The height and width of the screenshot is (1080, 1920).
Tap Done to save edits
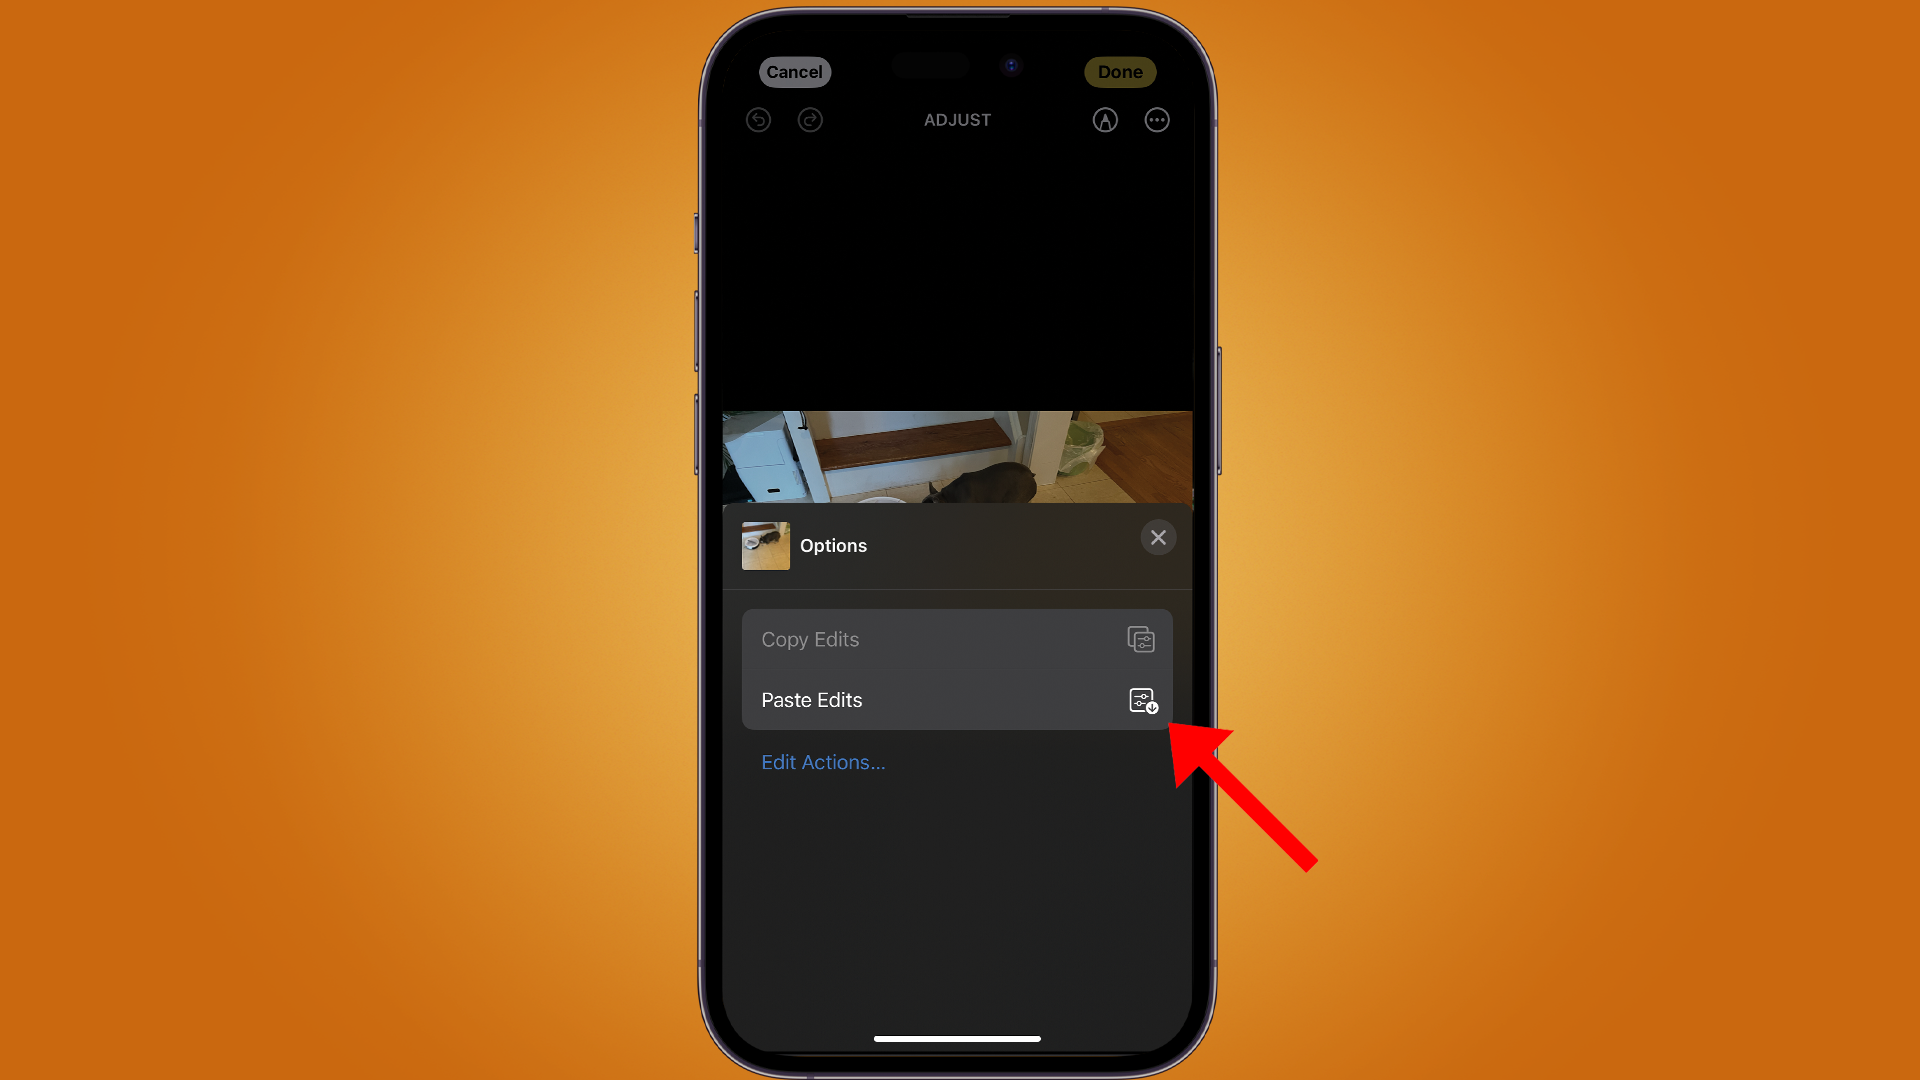[1120, 71]
